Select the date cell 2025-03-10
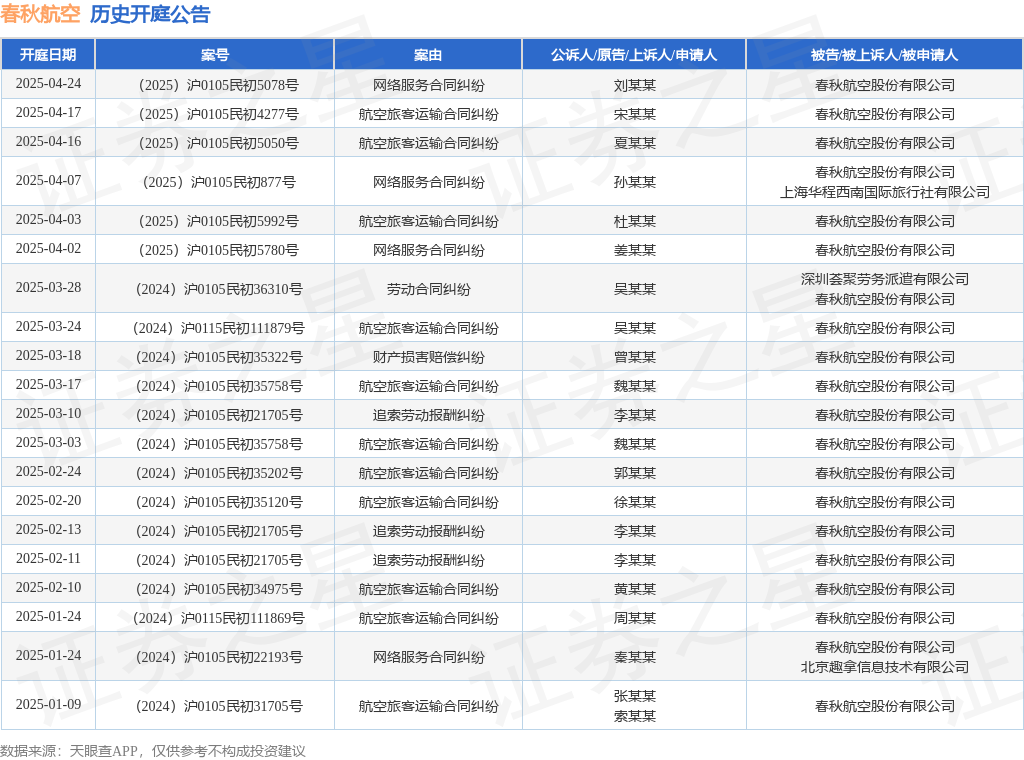 point(48,413)
